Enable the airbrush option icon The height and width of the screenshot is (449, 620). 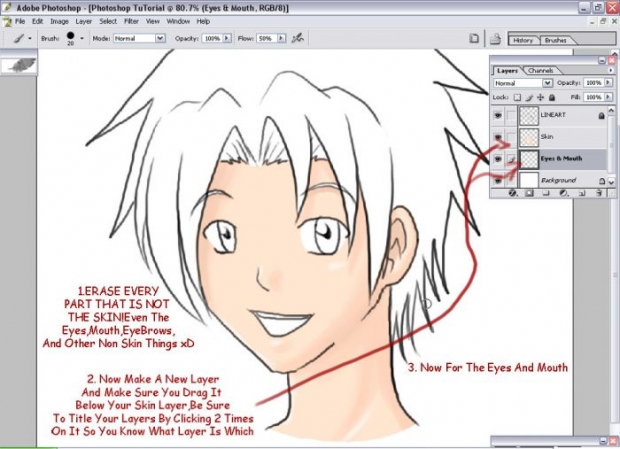(297, 38)
